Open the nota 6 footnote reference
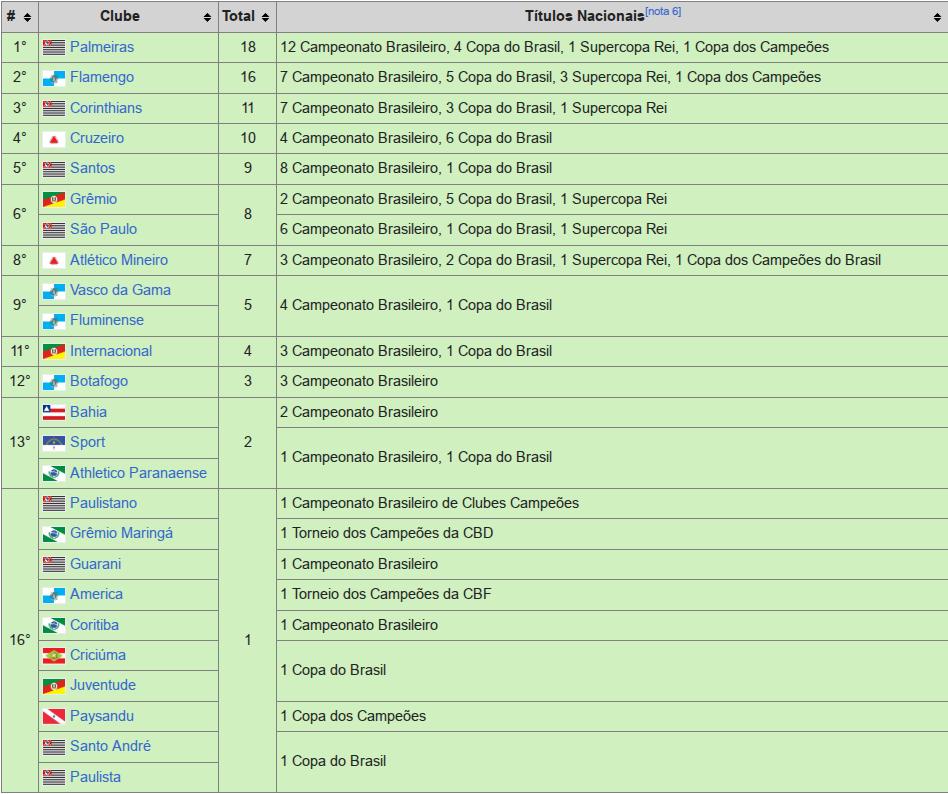This screenshot has width=948, height=794. (663, 11)
